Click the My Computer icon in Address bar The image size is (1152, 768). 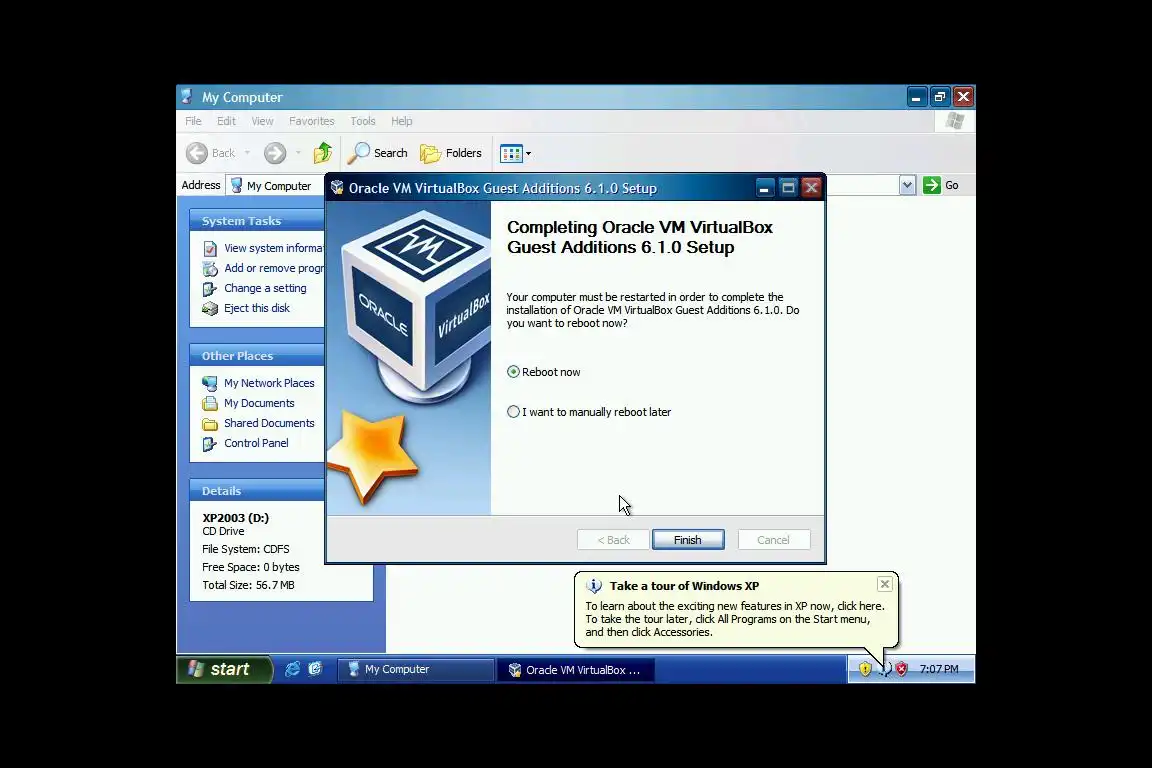point(237,185)
